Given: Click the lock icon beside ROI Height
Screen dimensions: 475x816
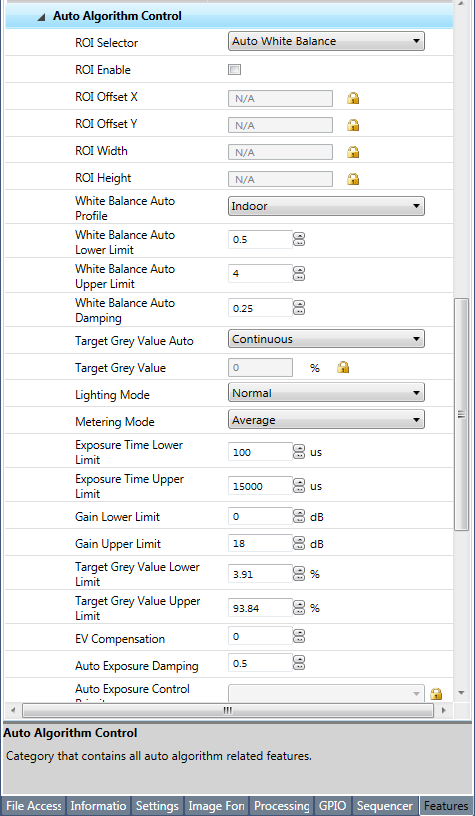Looking at the screenshot, I should (x=353, y=179).
